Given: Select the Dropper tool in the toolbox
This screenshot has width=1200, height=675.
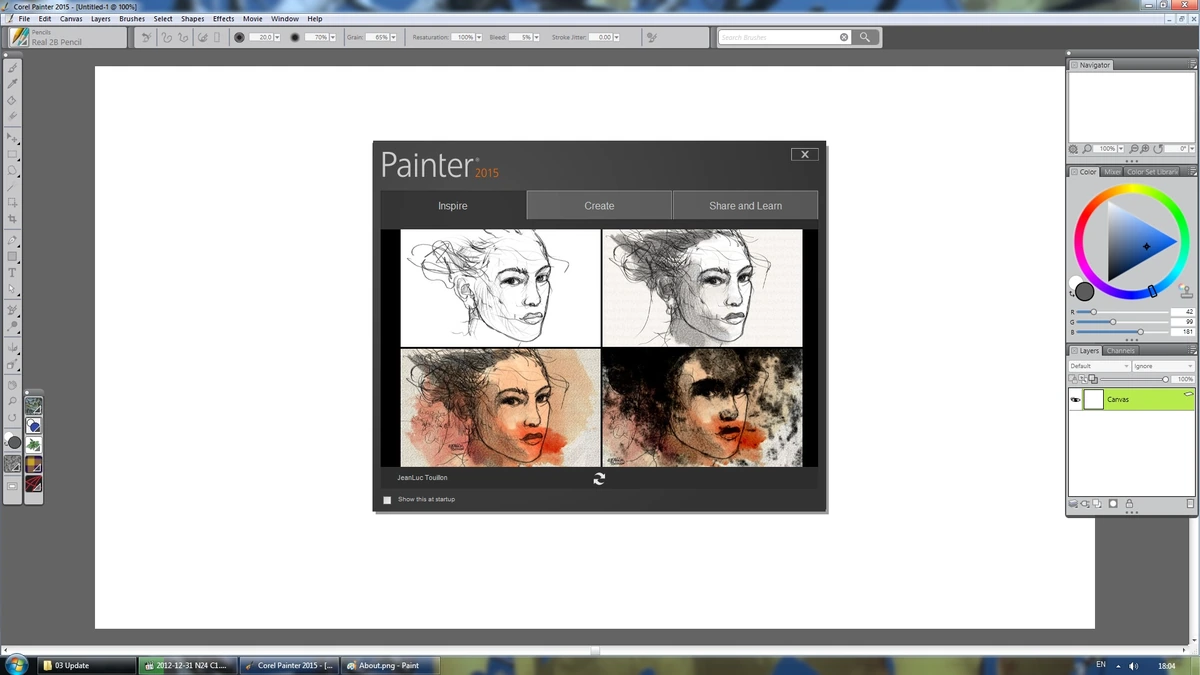Looking at the screenshot, I should (13, 84).
